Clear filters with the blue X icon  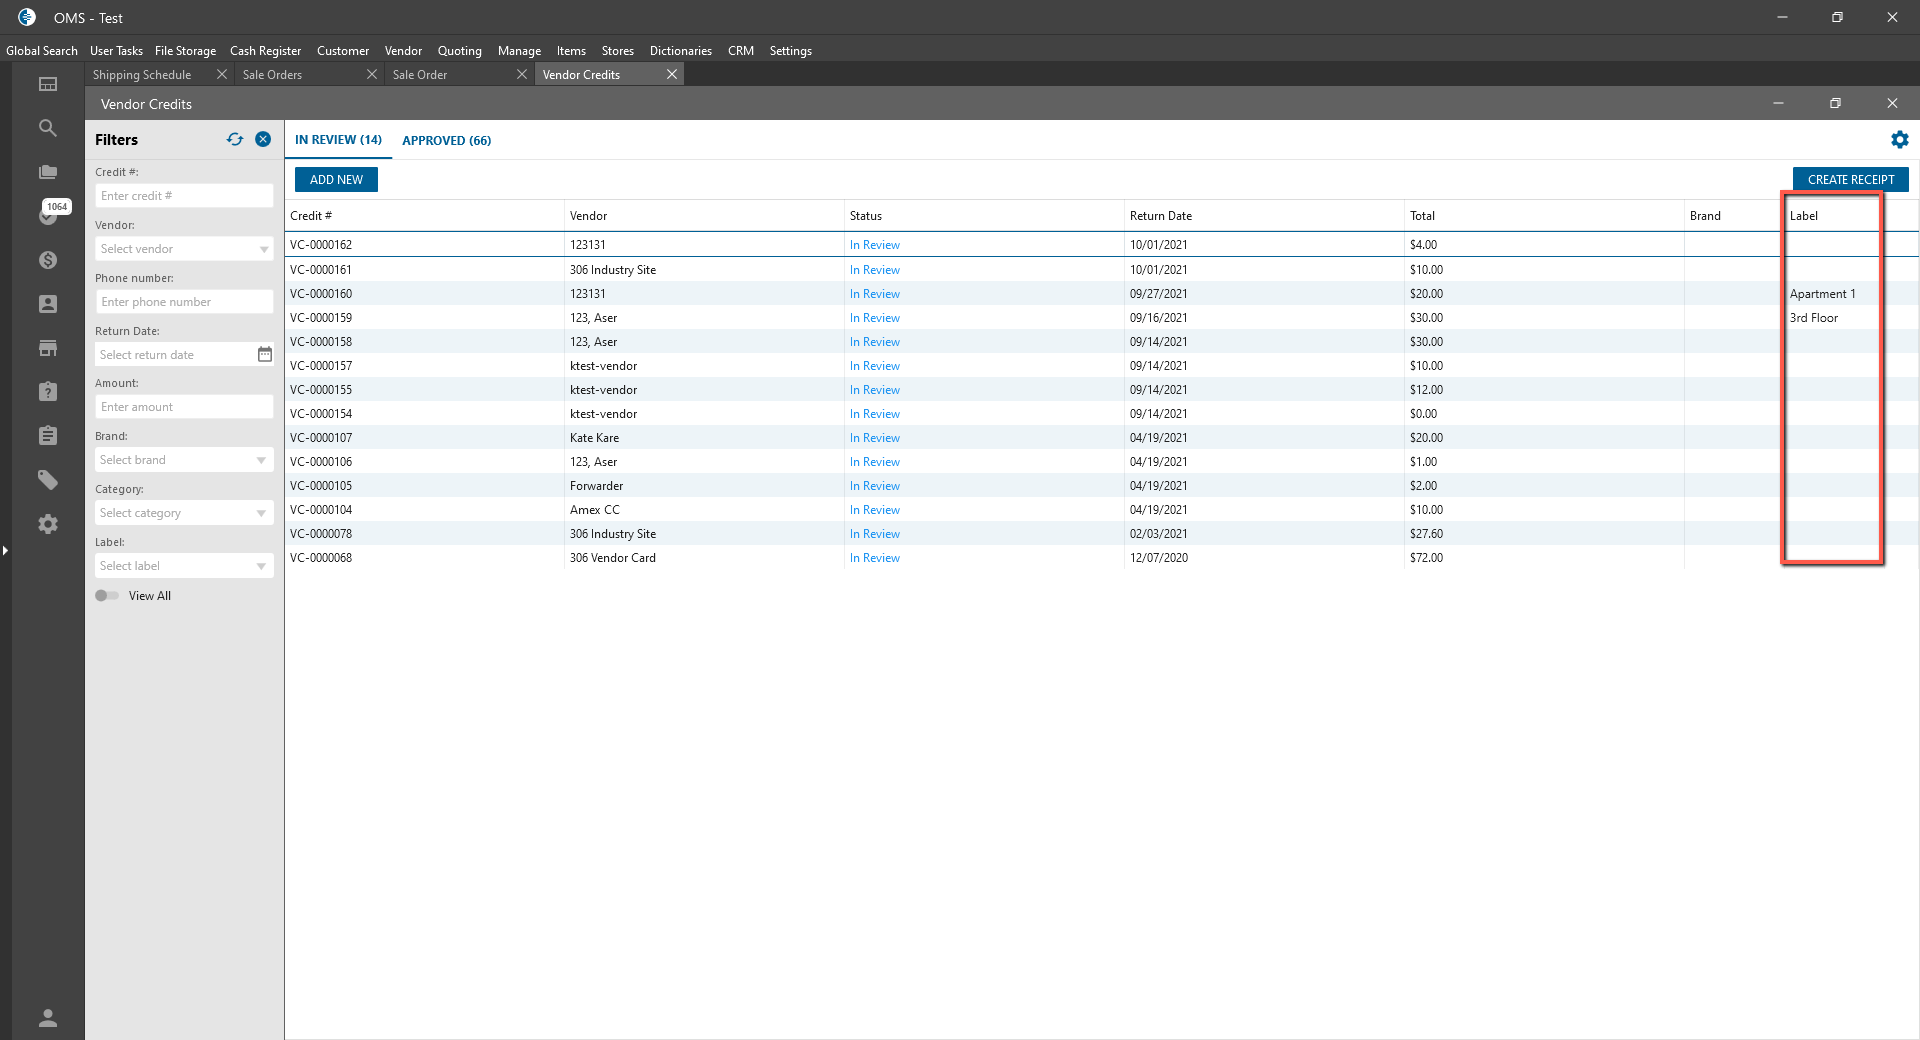(263, 140)
